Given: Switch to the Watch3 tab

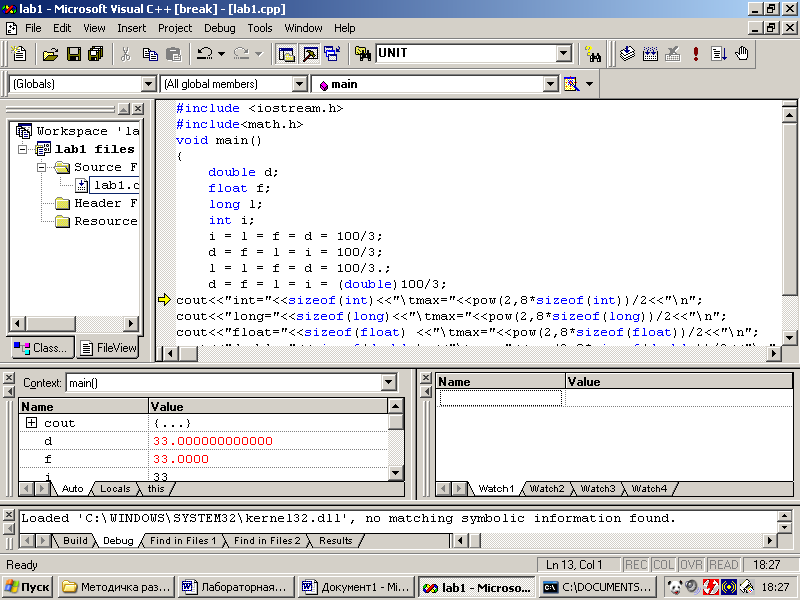Looking at the screenshot, I should click(x=597, y=489).
